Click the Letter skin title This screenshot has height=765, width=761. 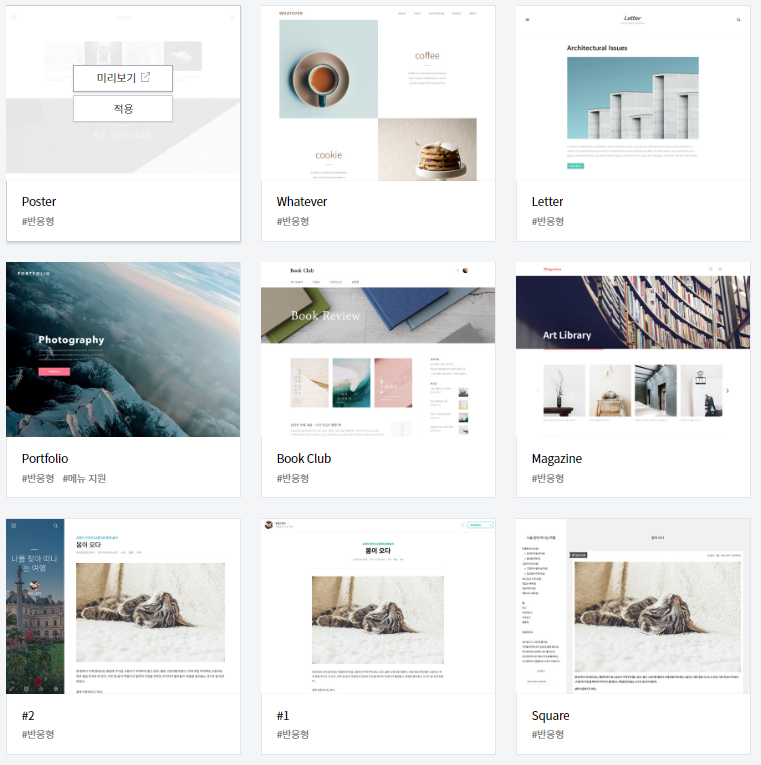pyautogui.click(x=547, y=201)
